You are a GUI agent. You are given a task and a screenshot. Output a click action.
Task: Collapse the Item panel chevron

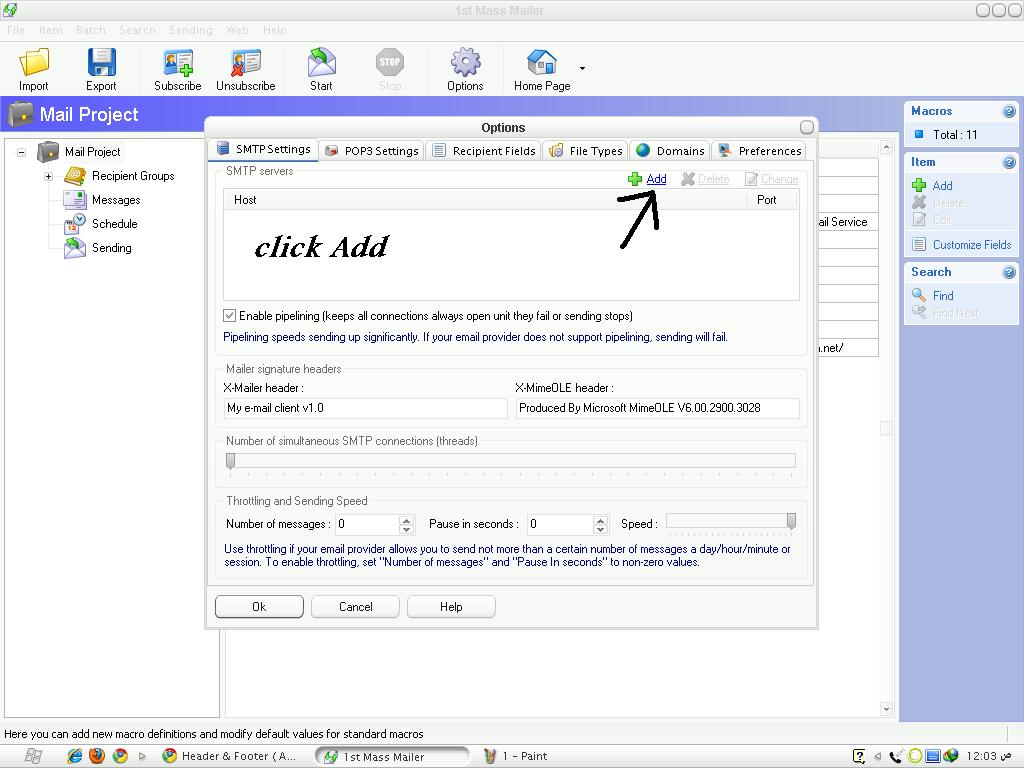1009,163
